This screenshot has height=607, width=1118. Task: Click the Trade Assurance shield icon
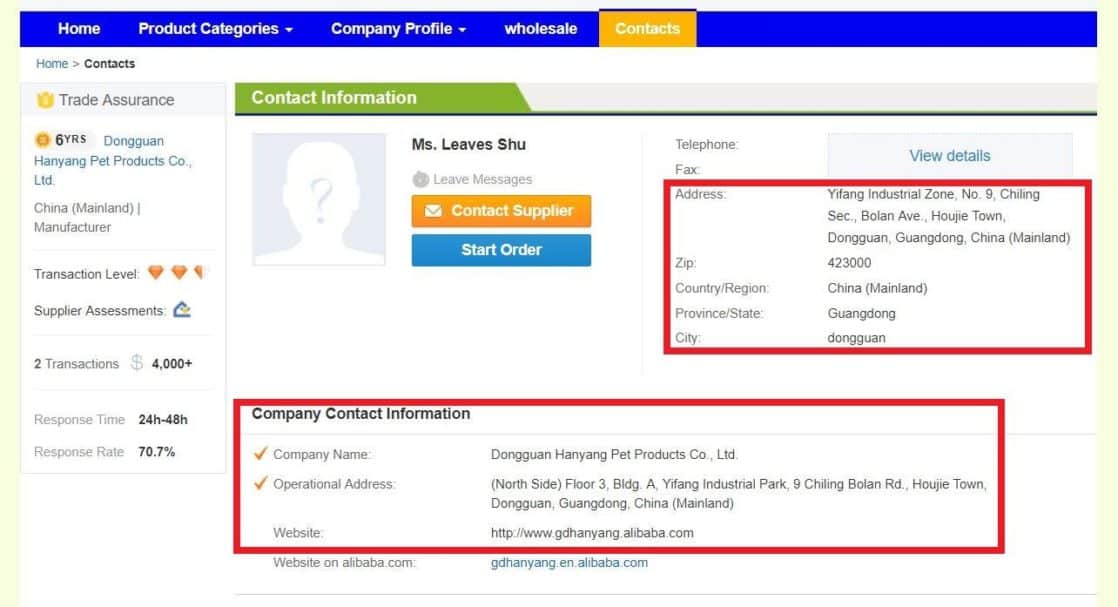(45, 100)
